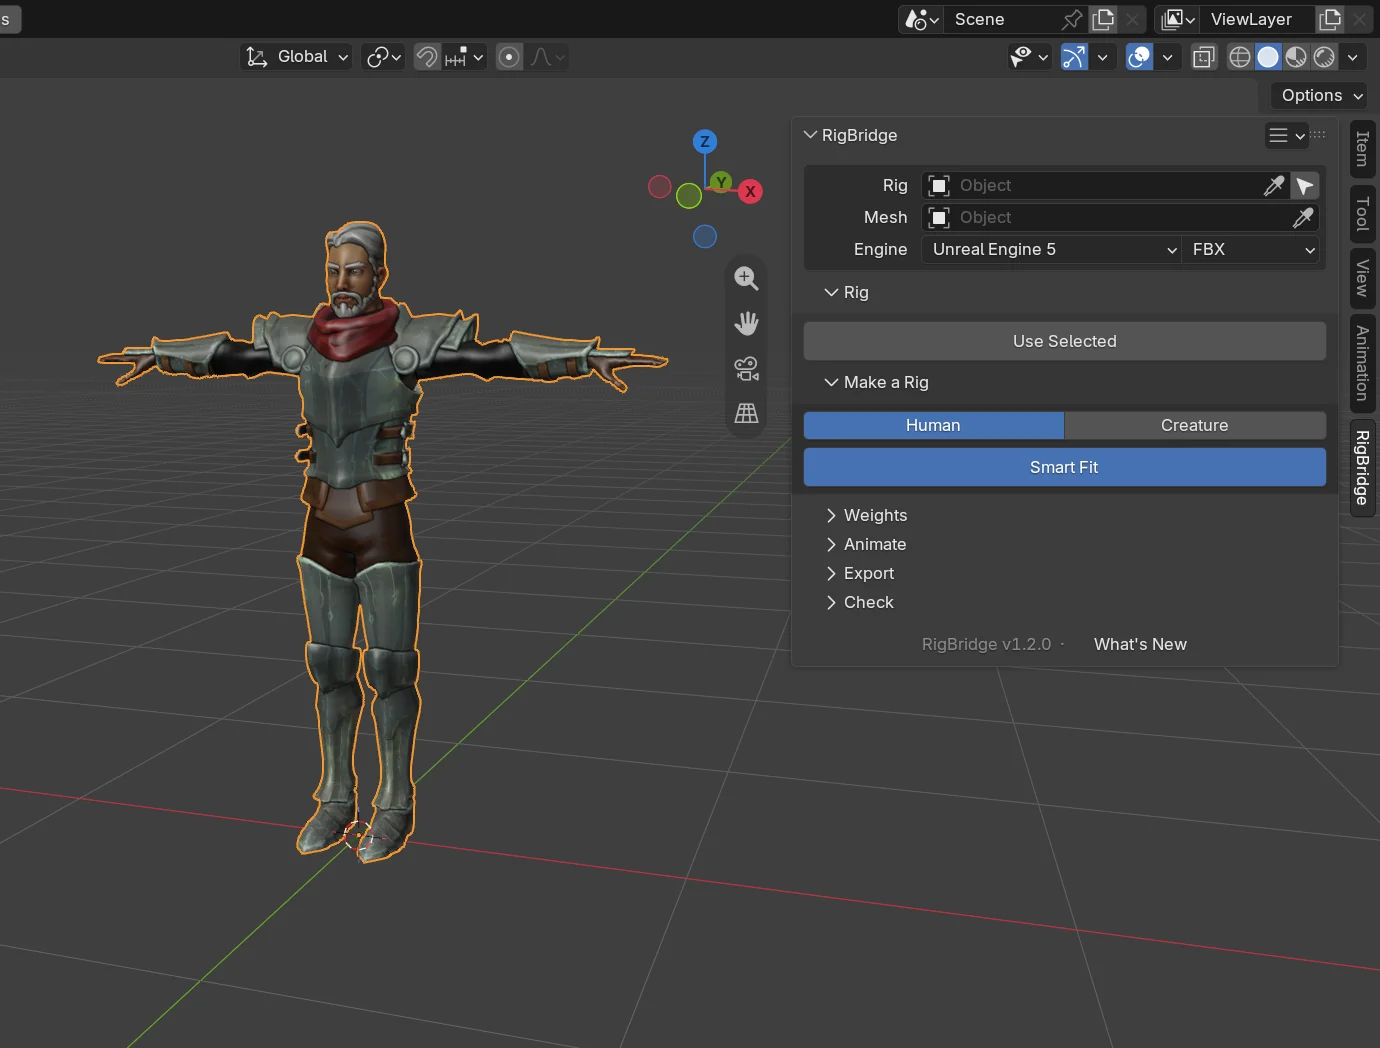Click the pan hand viewport icon
The height and width of the screenshot is (1048, 1380).
(746, 323)
